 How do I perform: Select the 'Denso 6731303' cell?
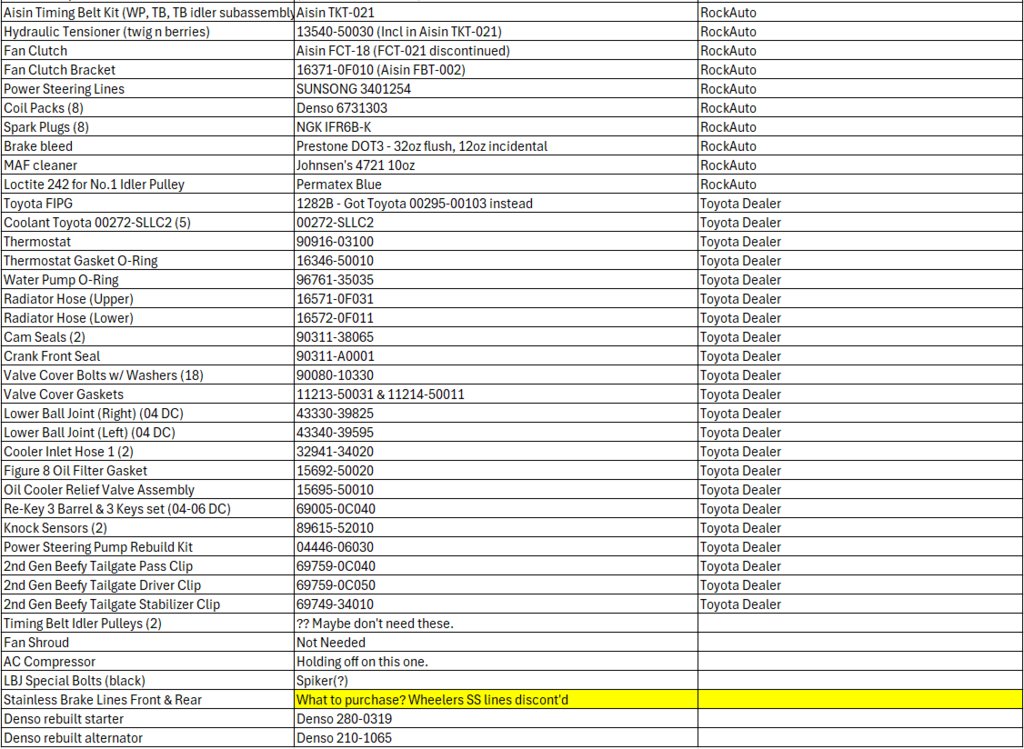pyautogui.click(x=496, y=108)
